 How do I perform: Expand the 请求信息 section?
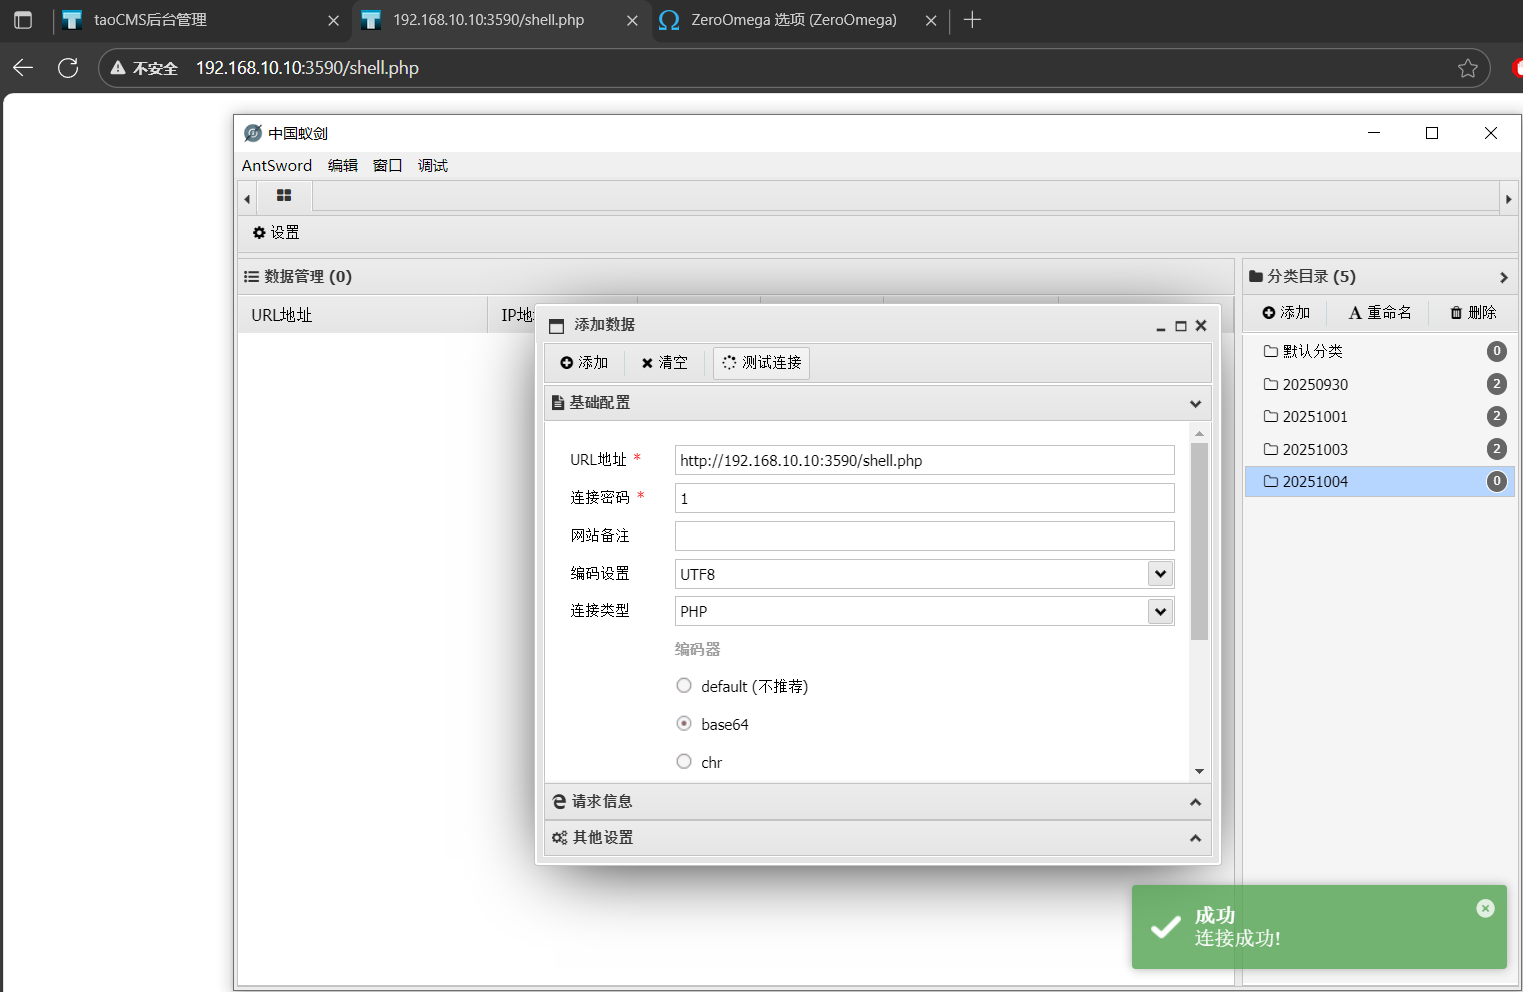[878, 802]
